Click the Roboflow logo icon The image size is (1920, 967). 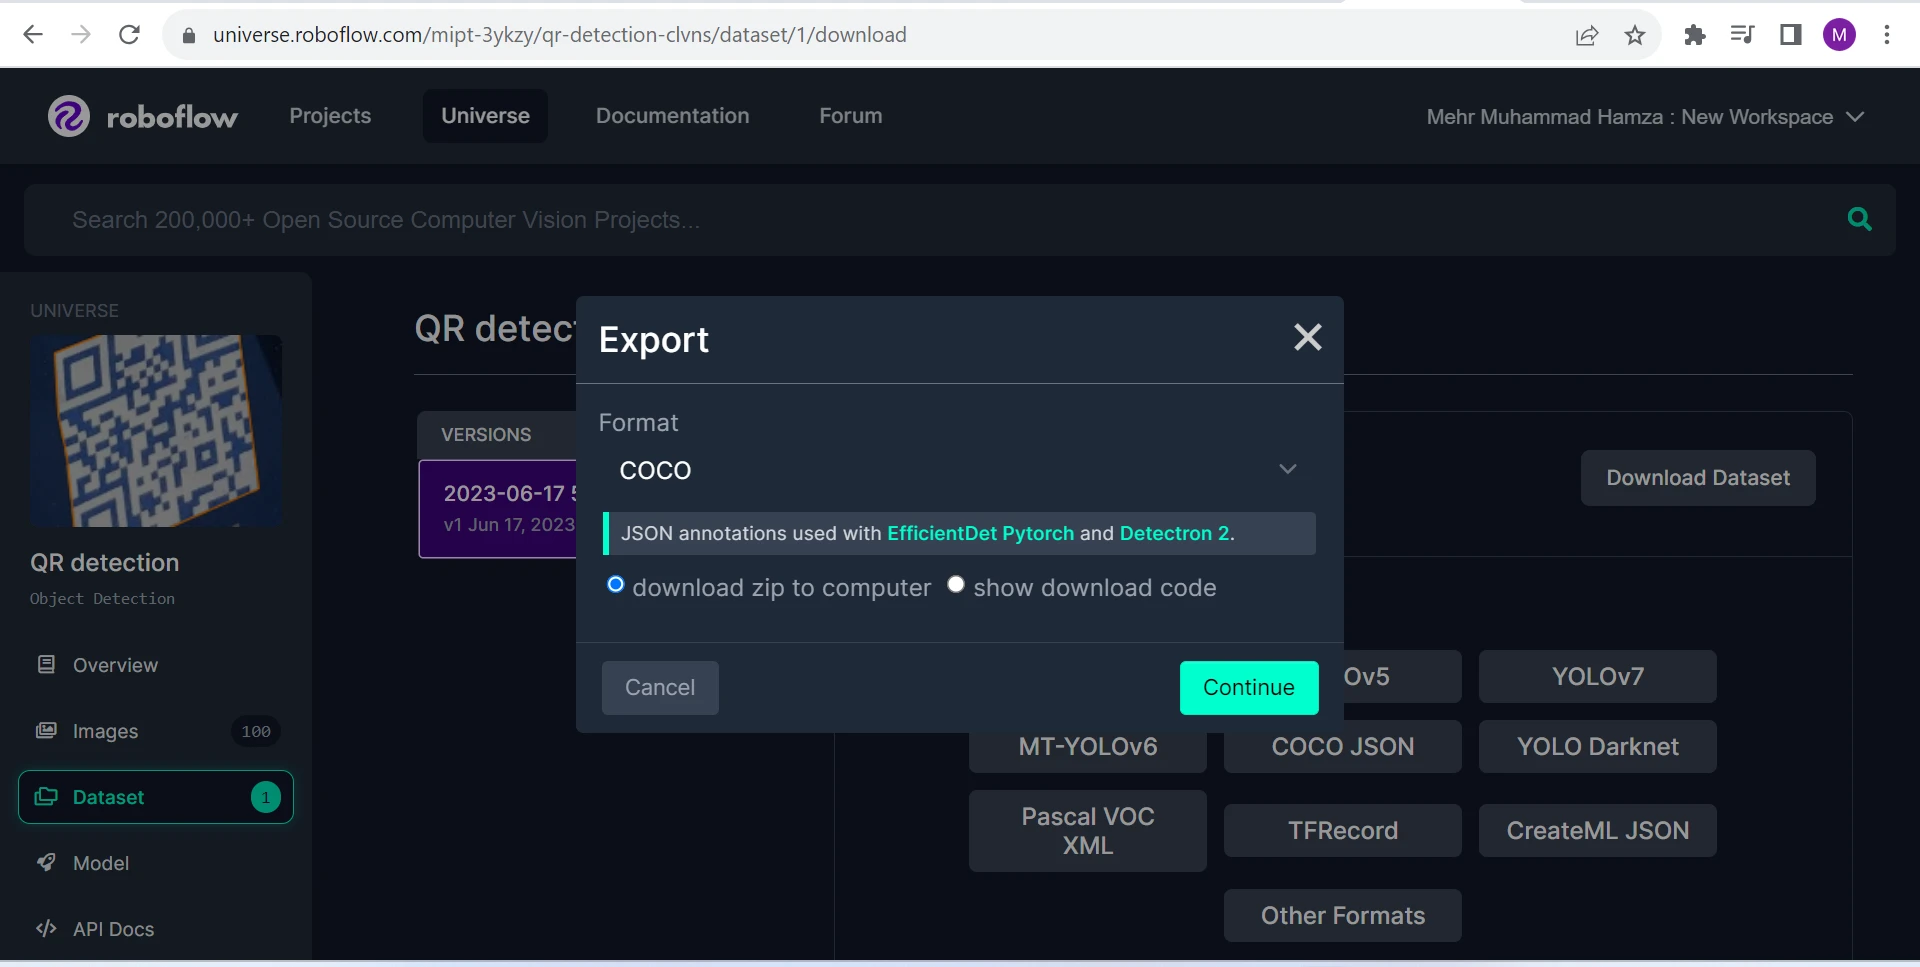click(69, 117)
